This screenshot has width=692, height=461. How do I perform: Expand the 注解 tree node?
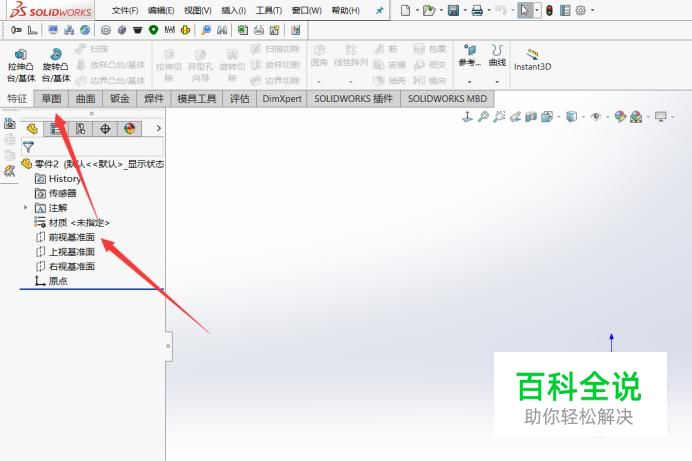pyautogui.click(x=26, y=207)
